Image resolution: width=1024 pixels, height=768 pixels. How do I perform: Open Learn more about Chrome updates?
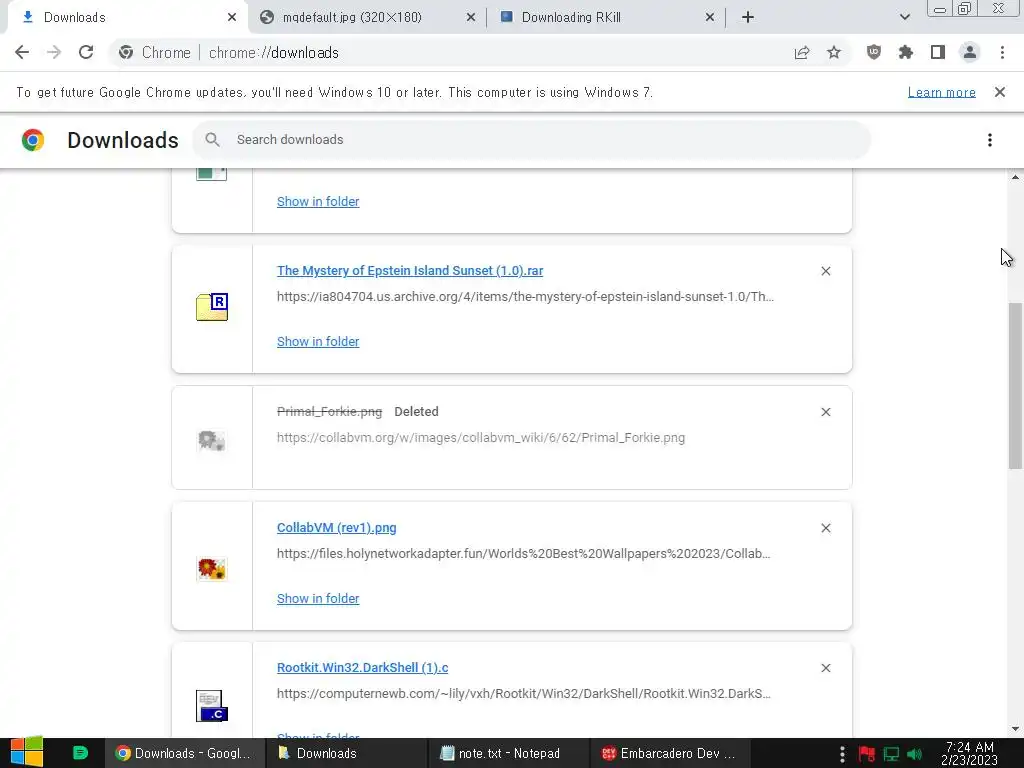(942, 92)
